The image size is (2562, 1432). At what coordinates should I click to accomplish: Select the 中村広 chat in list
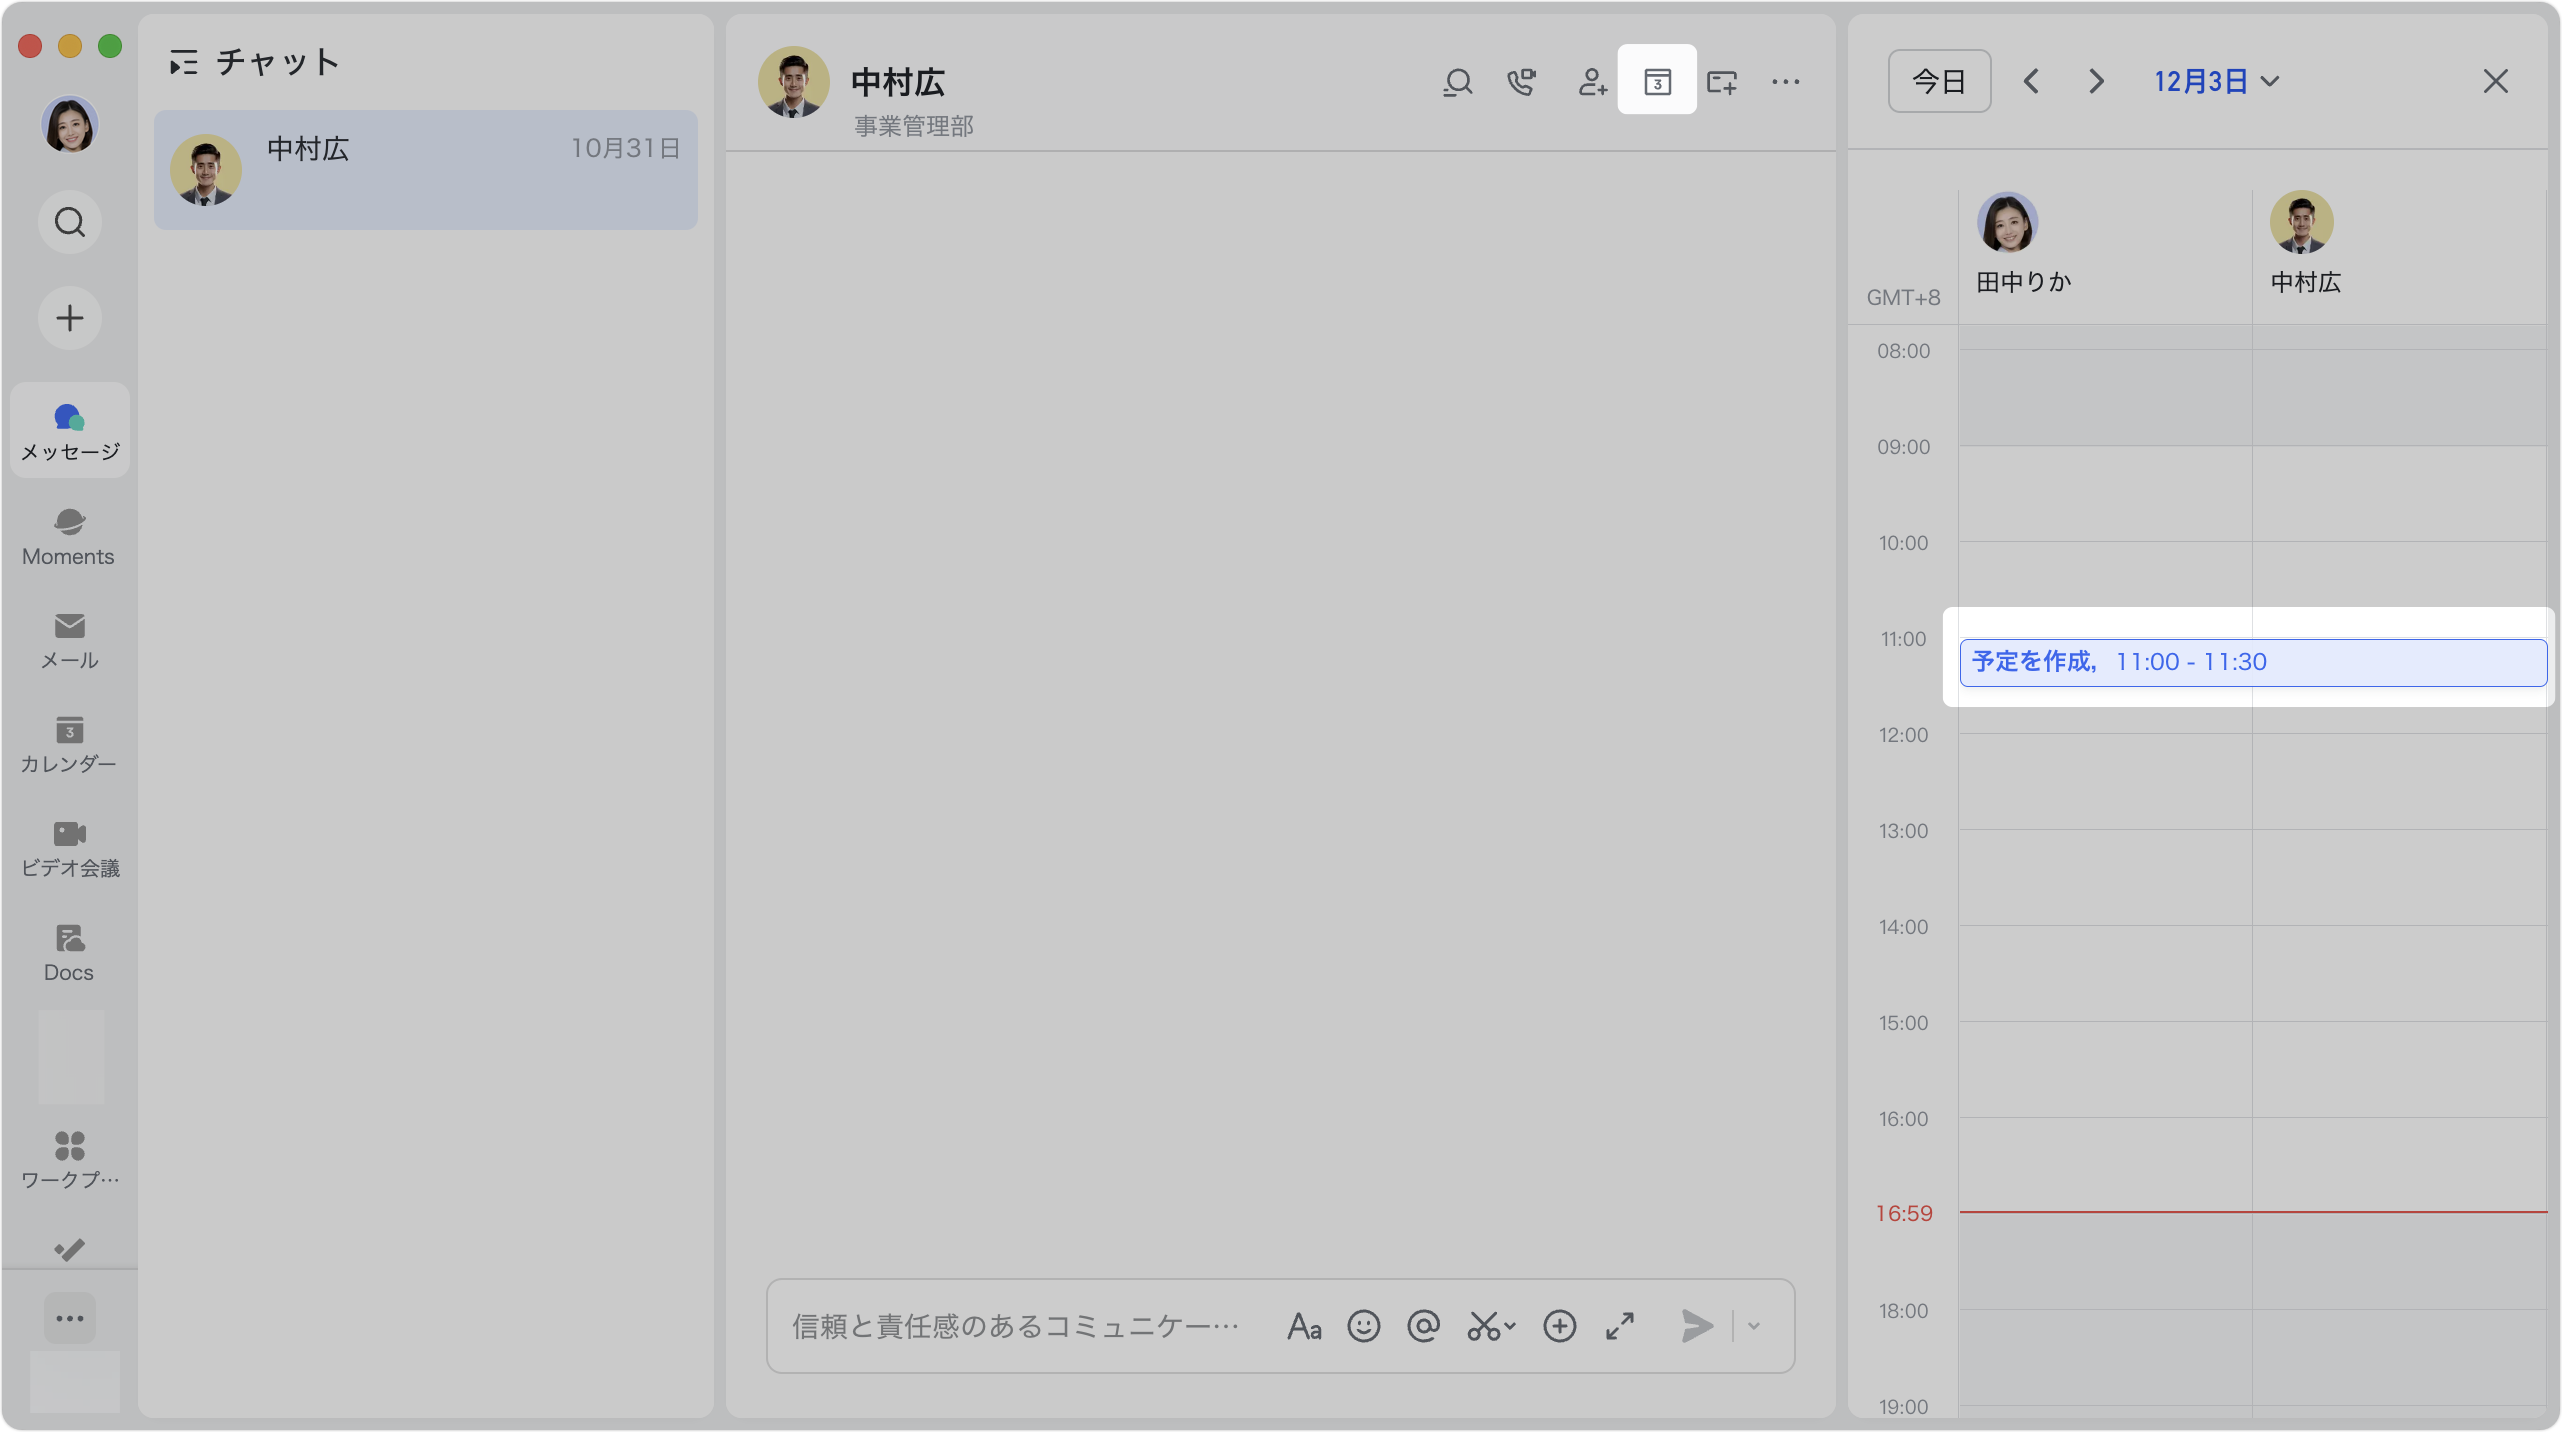click(x=425, y=170)
